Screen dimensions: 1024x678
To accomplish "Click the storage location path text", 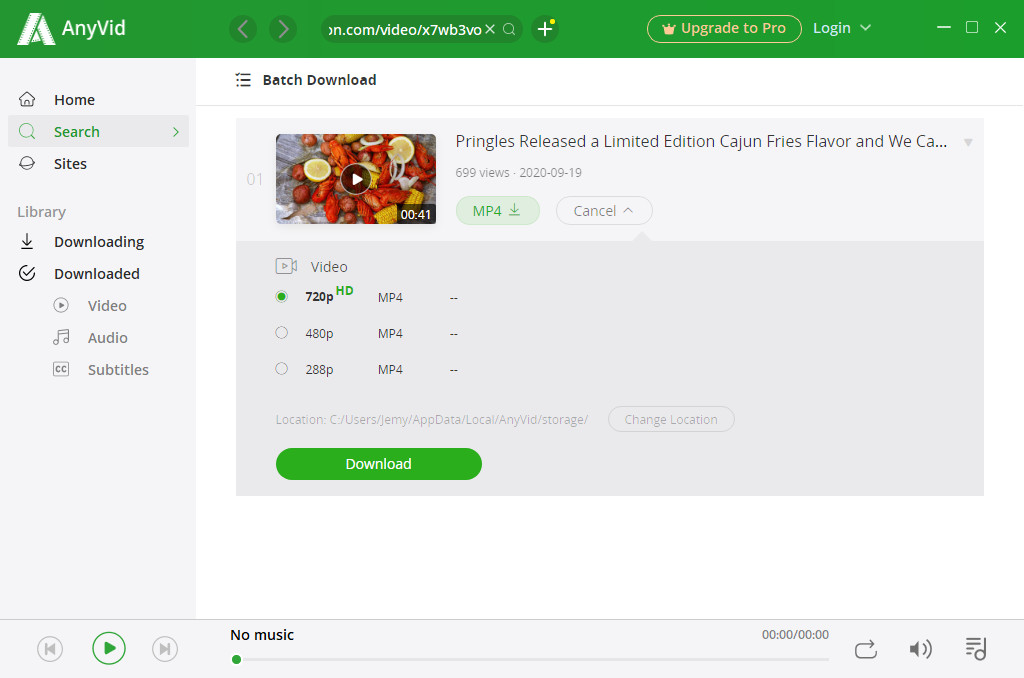I will point(432,419).
